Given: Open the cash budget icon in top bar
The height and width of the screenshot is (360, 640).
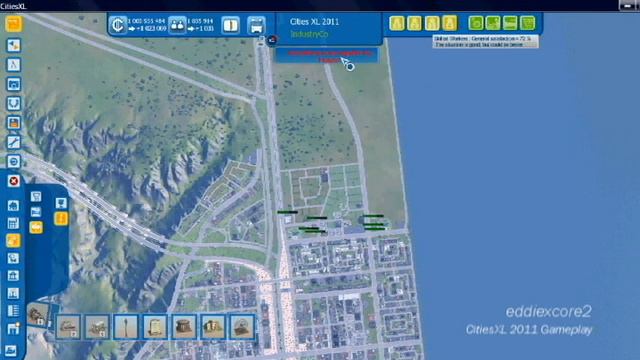Looking at the screenshot, I should tap(118, 25).
